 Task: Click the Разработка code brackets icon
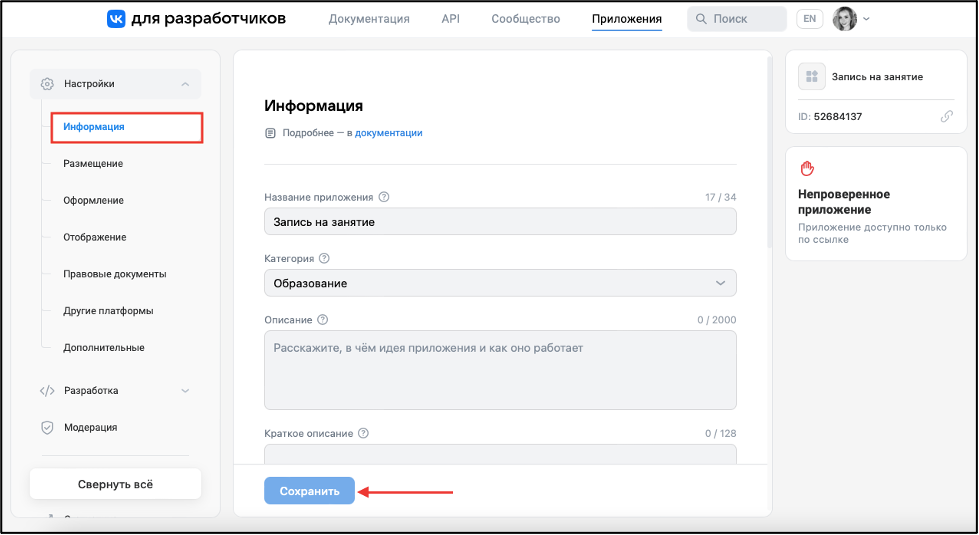click(x=47, y=391)
